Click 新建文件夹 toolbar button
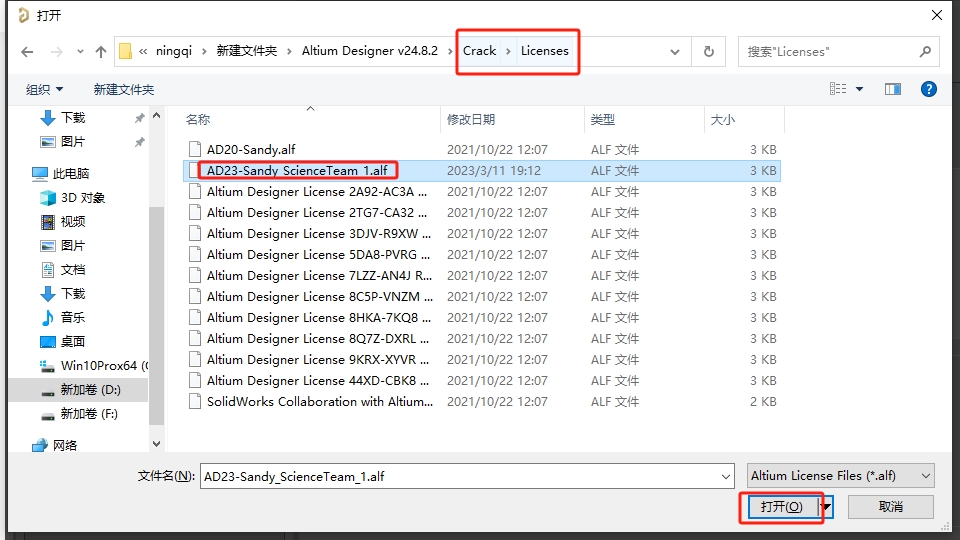 point(124,90)
